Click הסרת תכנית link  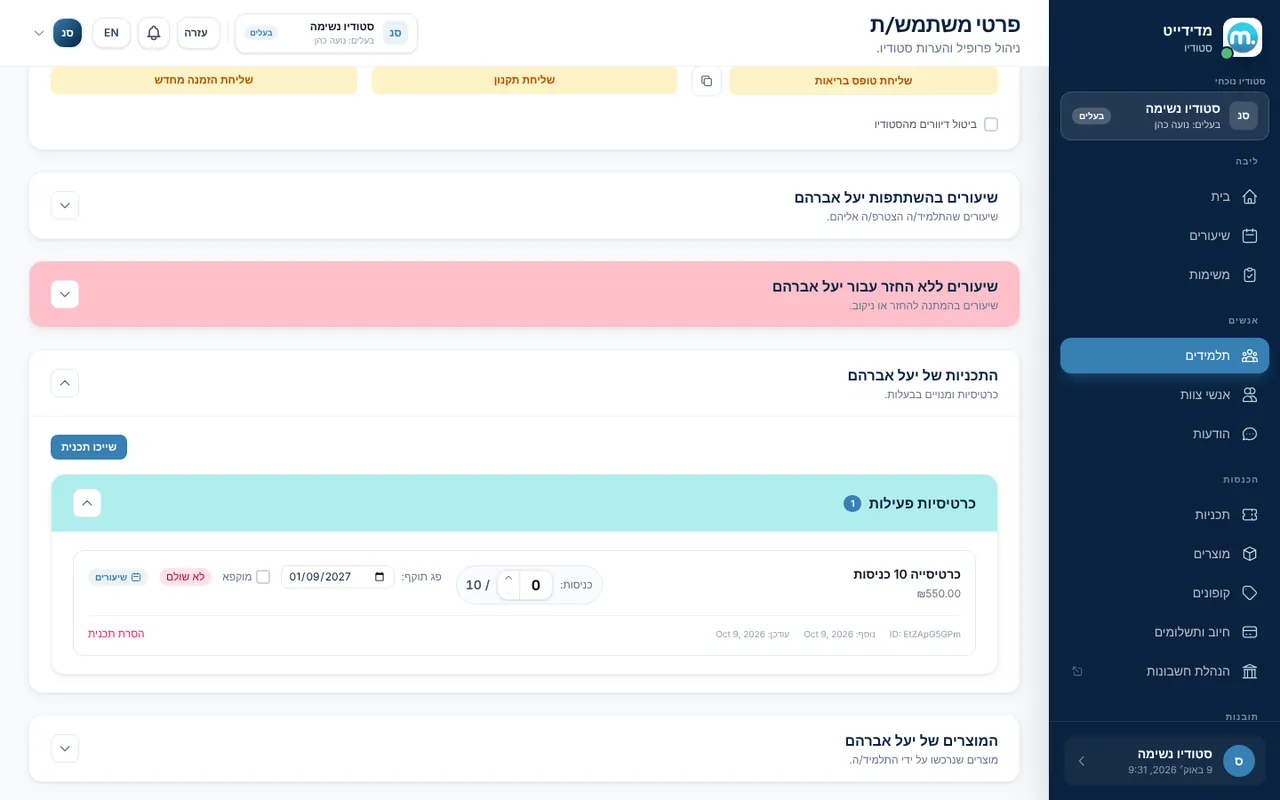[x=116, y=634]
